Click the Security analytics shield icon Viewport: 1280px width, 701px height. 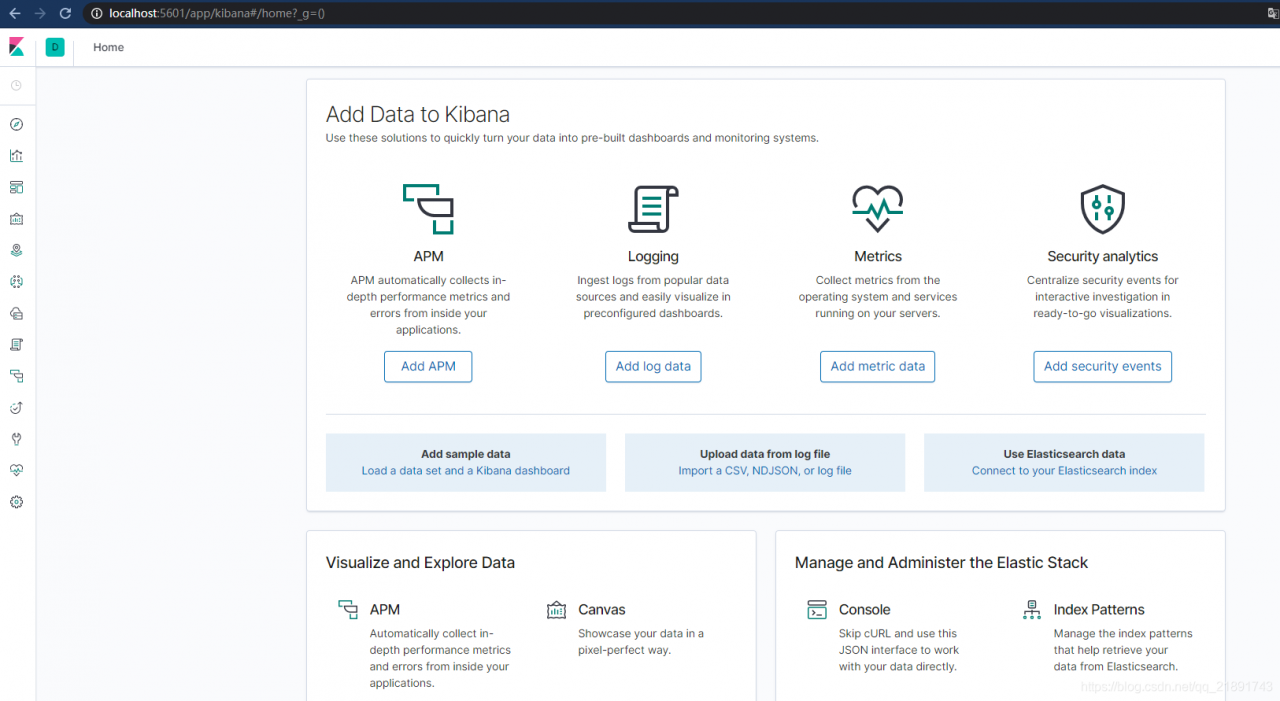coord(1103,209)
